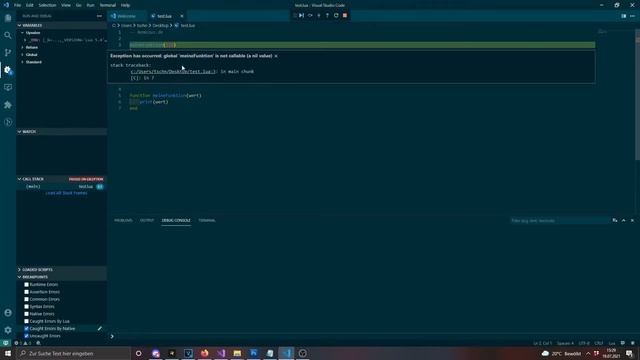640x360 pixels.
Task: Disable Caught Errors By Native checkbox
Action: (27, 329)
